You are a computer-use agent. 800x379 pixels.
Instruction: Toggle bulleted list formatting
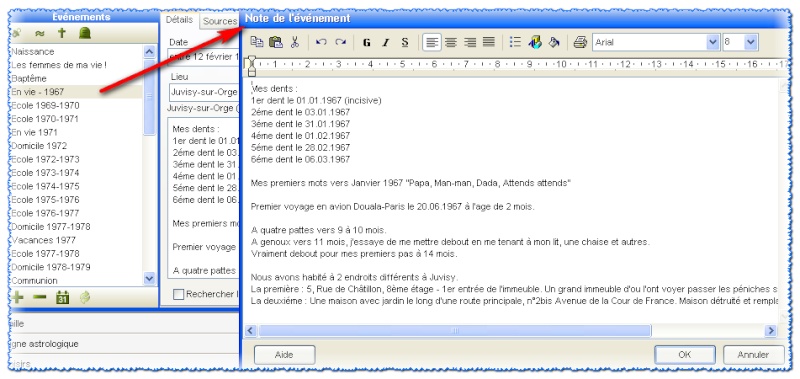515,42
